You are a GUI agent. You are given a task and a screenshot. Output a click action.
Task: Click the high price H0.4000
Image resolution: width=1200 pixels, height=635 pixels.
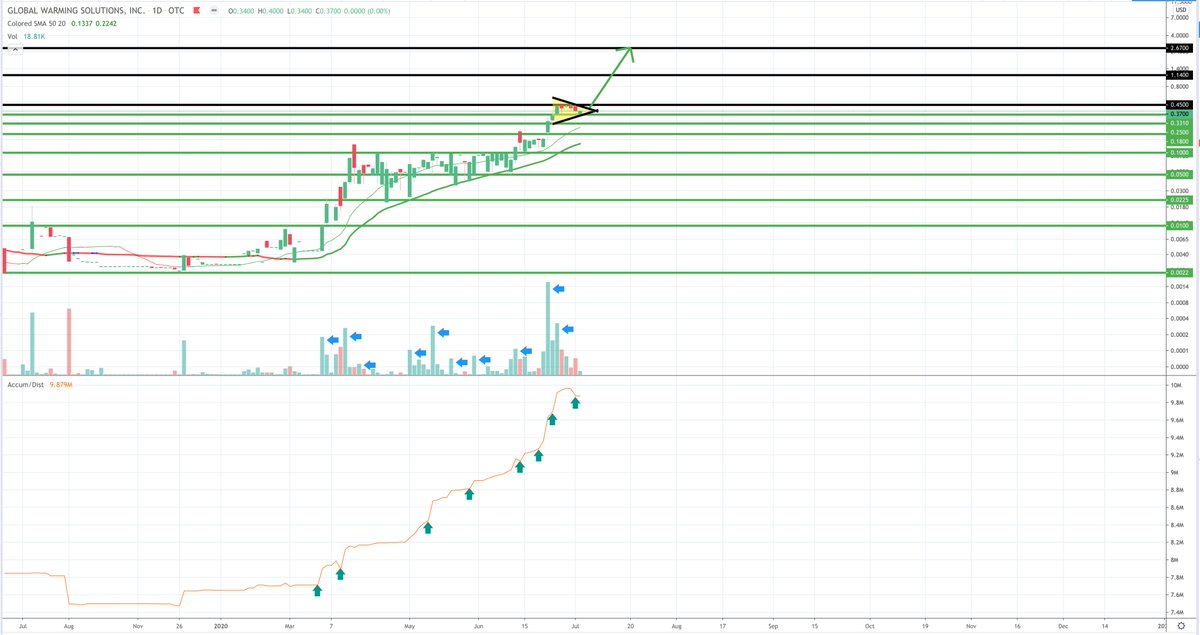(270, 11)
